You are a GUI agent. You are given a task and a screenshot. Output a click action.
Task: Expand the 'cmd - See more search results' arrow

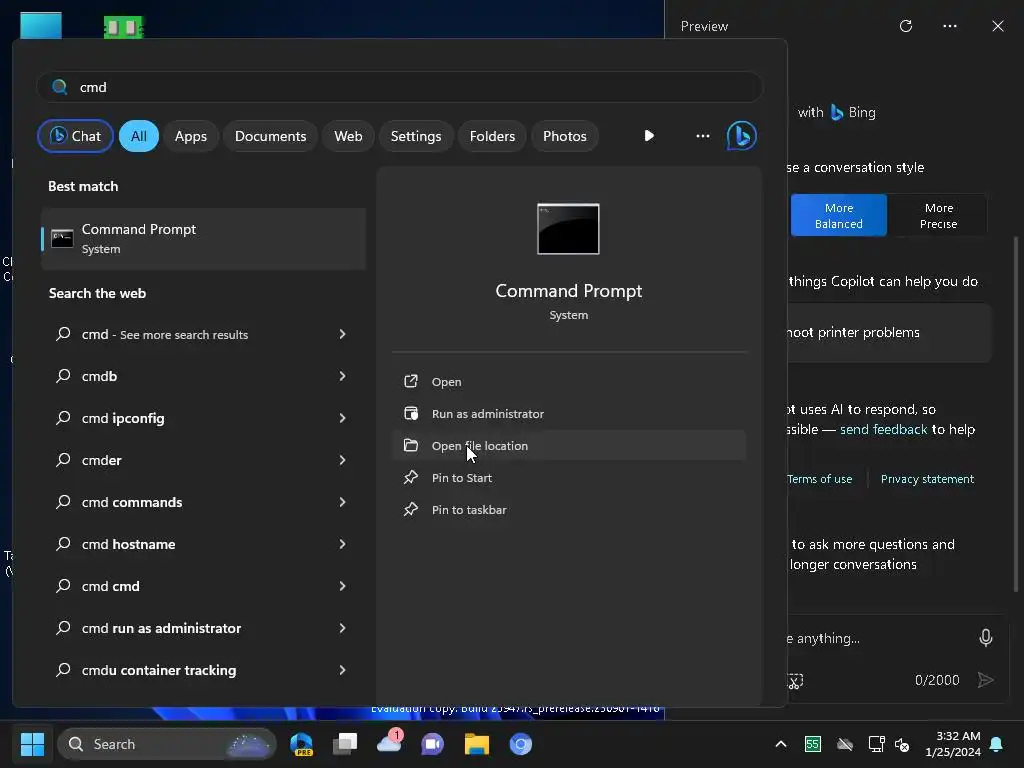pos(342,334)
